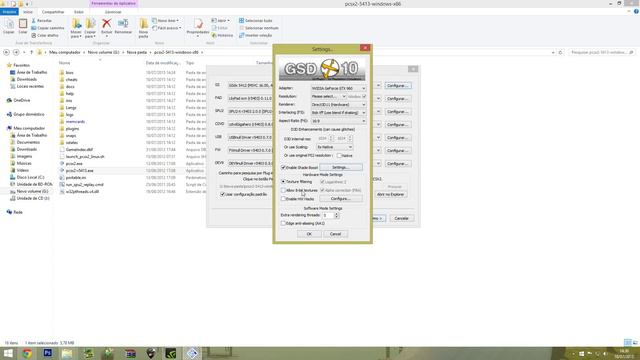
Task: Toggle the Windowed checkbox in GSdx settings
Action: coord(364,96)
